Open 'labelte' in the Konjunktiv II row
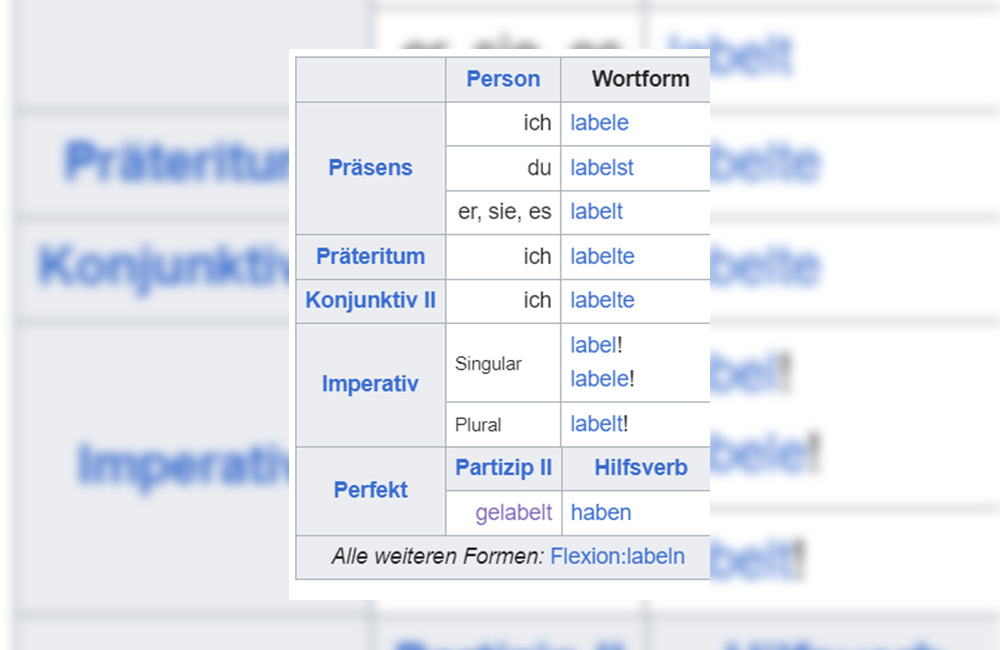 click(x=602, y=300)
